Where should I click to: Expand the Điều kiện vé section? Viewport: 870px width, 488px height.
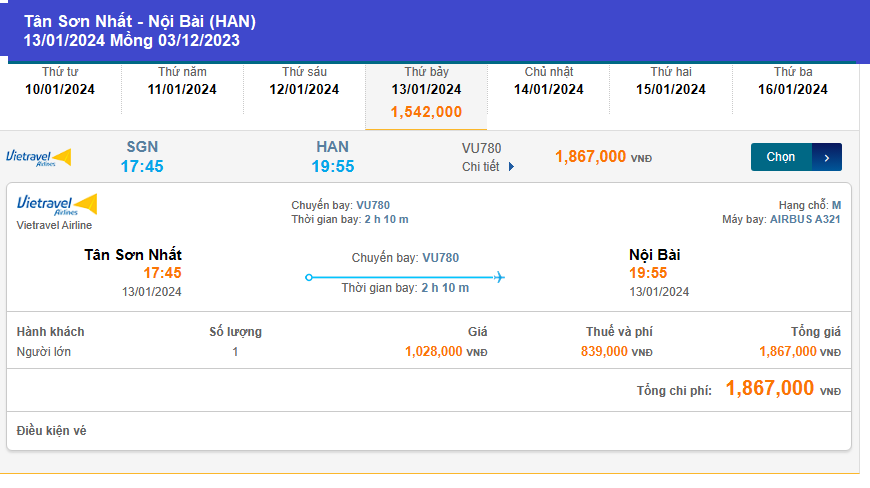tap(52, 431)
